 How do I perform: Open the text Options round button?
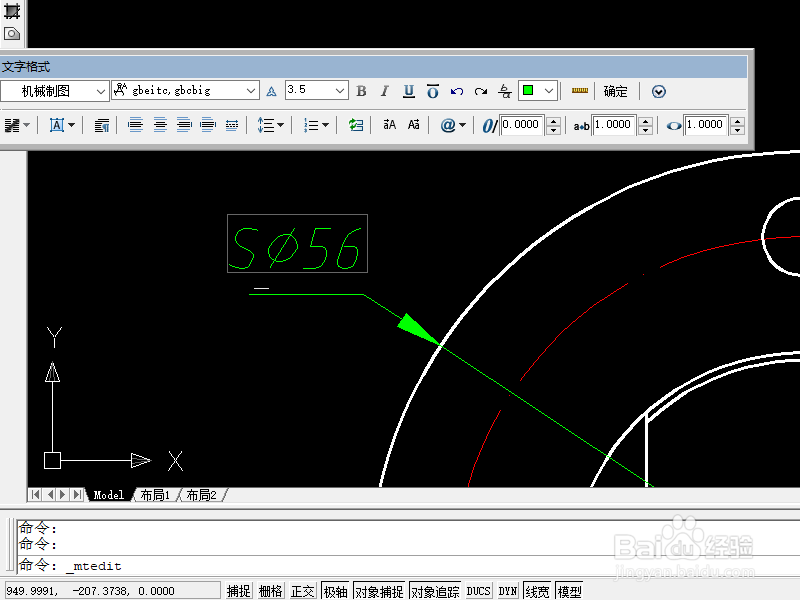(x=659, y=91)
